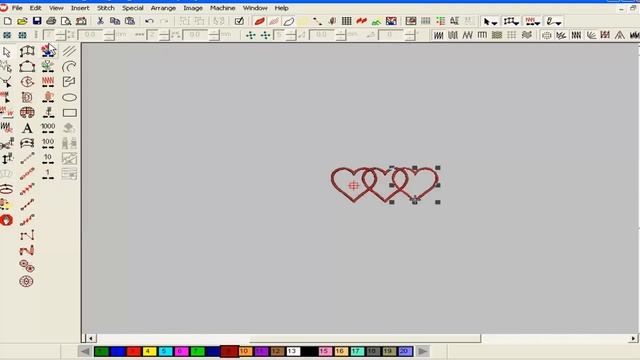The height and width of the screenshot is (360, 640).
Task: Click the green four-arrow move icon
Action: (x=251, y=36)
